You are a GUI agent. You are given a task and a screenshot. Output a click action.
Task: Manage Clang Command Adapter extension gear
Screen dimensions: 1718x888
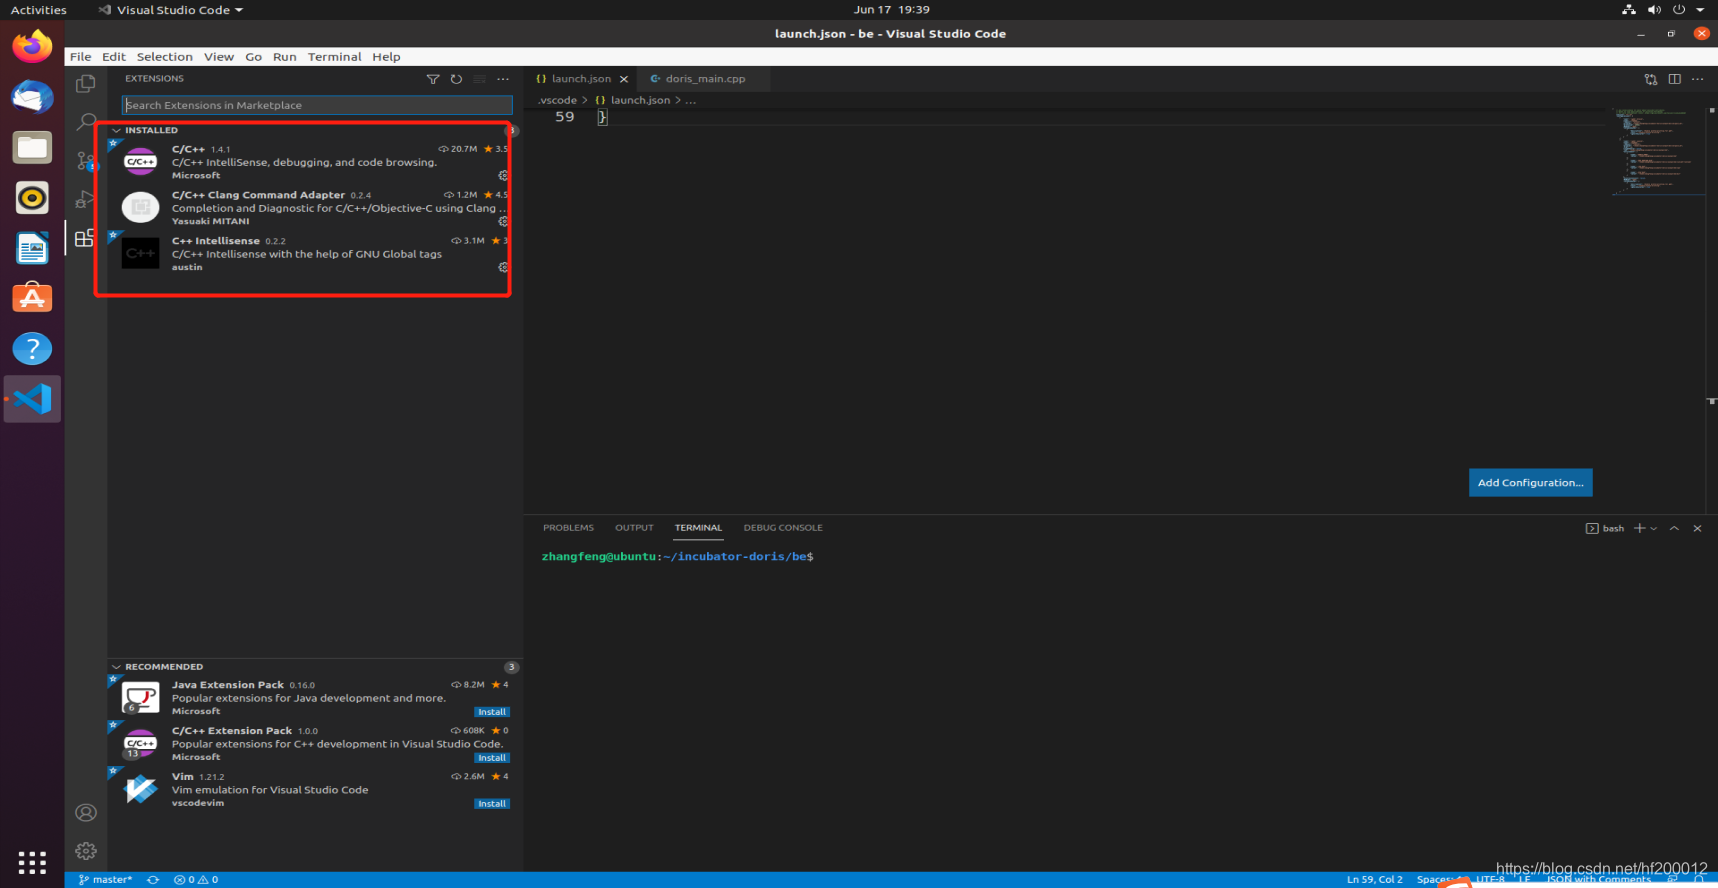503,221
